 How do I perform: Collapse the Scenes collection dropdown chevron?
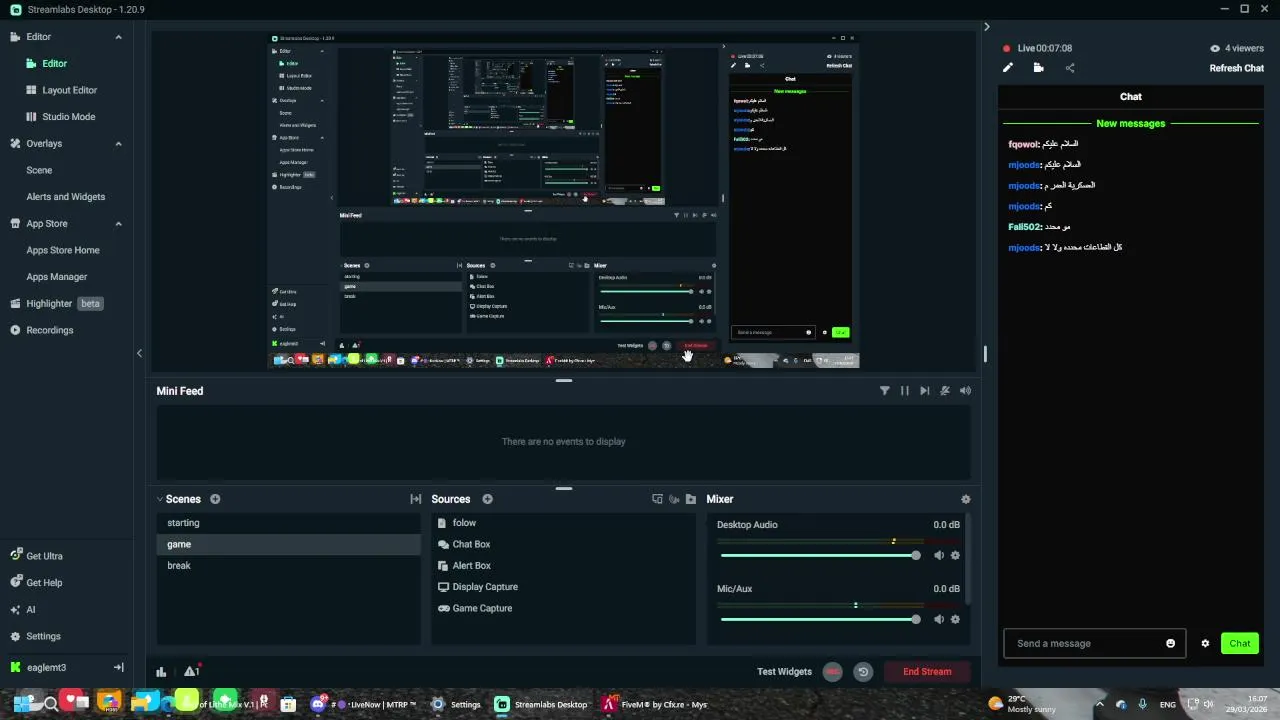[160, 499]
